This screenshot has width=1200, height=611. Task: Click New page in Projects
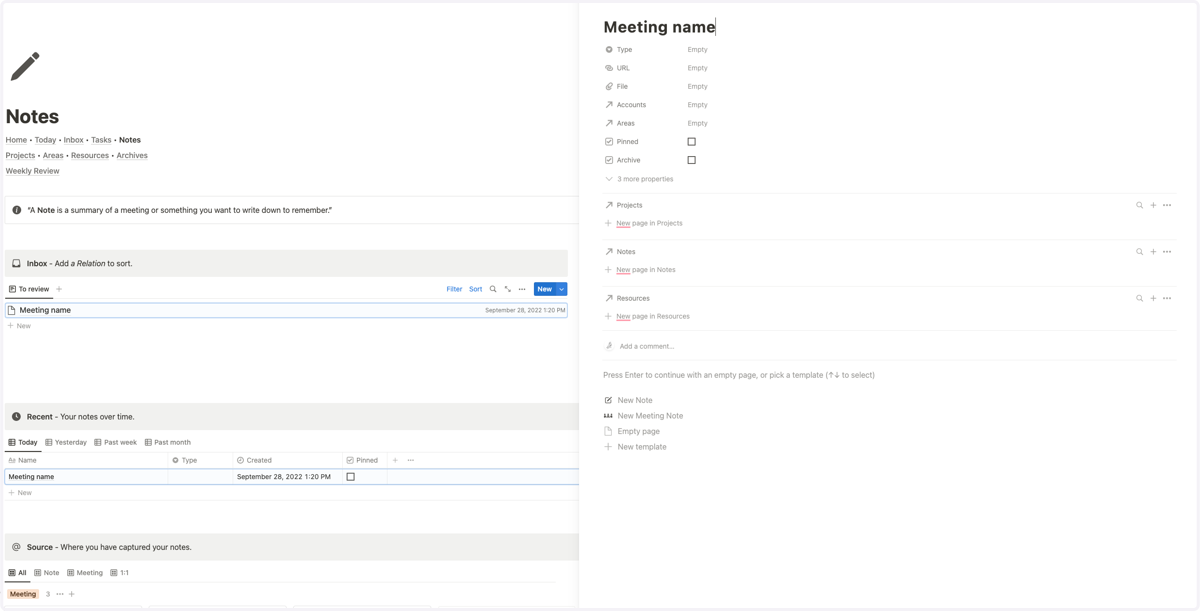(x=649, y=223)
